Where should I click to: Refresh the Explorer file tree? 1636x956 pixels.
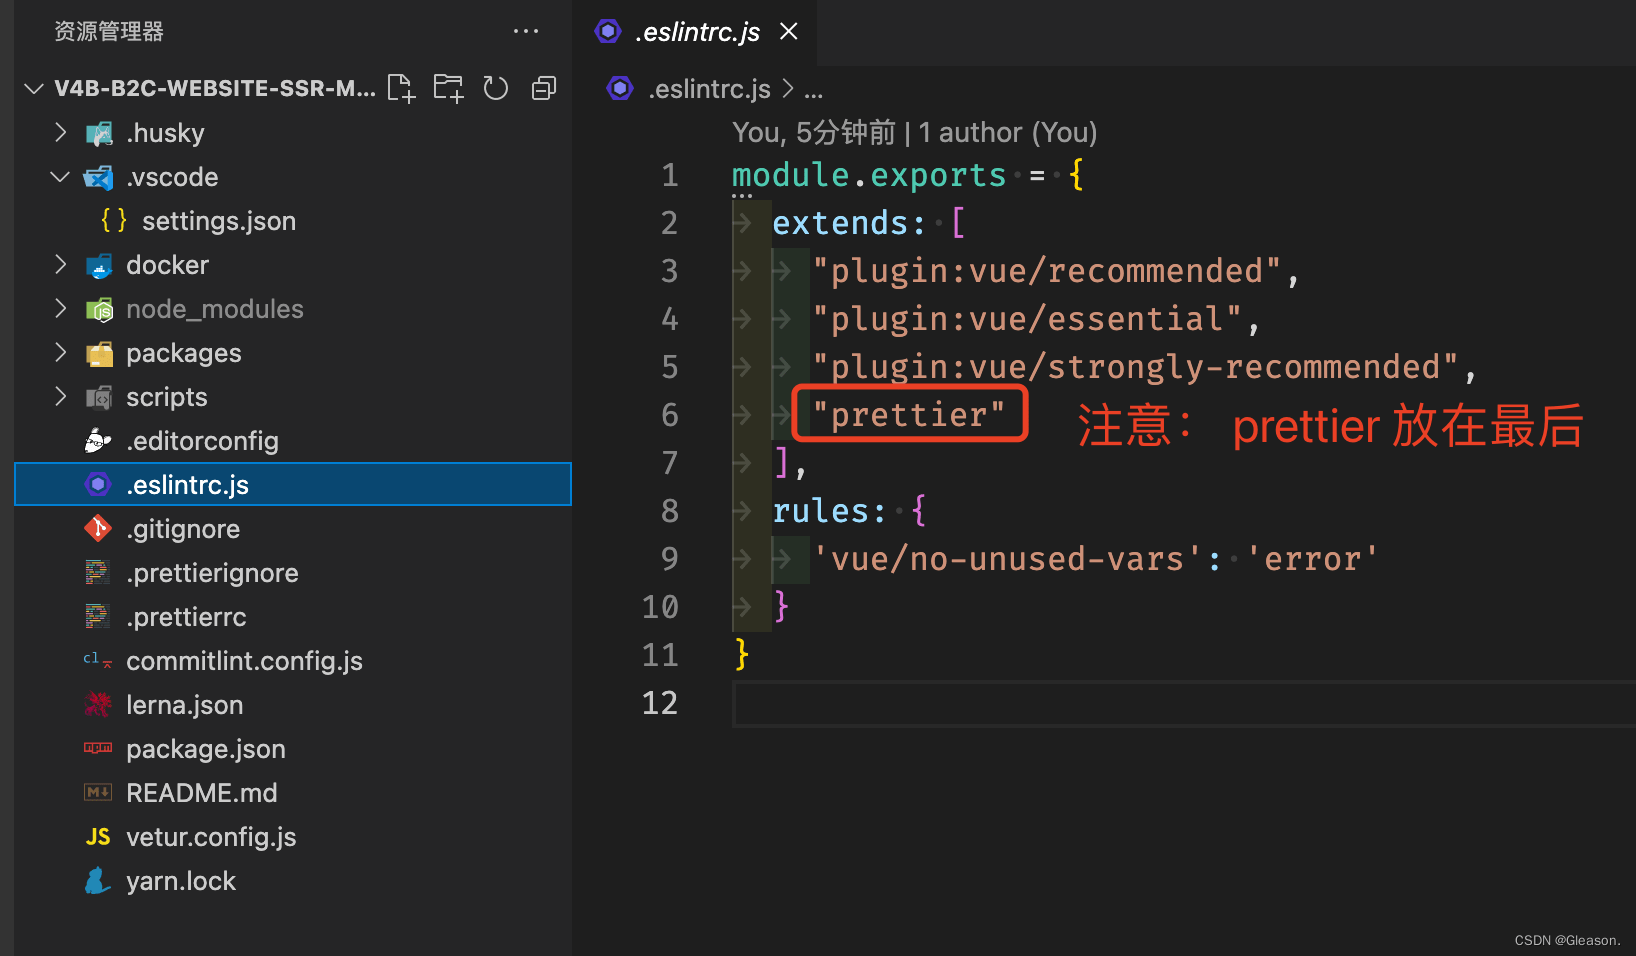[496, 88]
